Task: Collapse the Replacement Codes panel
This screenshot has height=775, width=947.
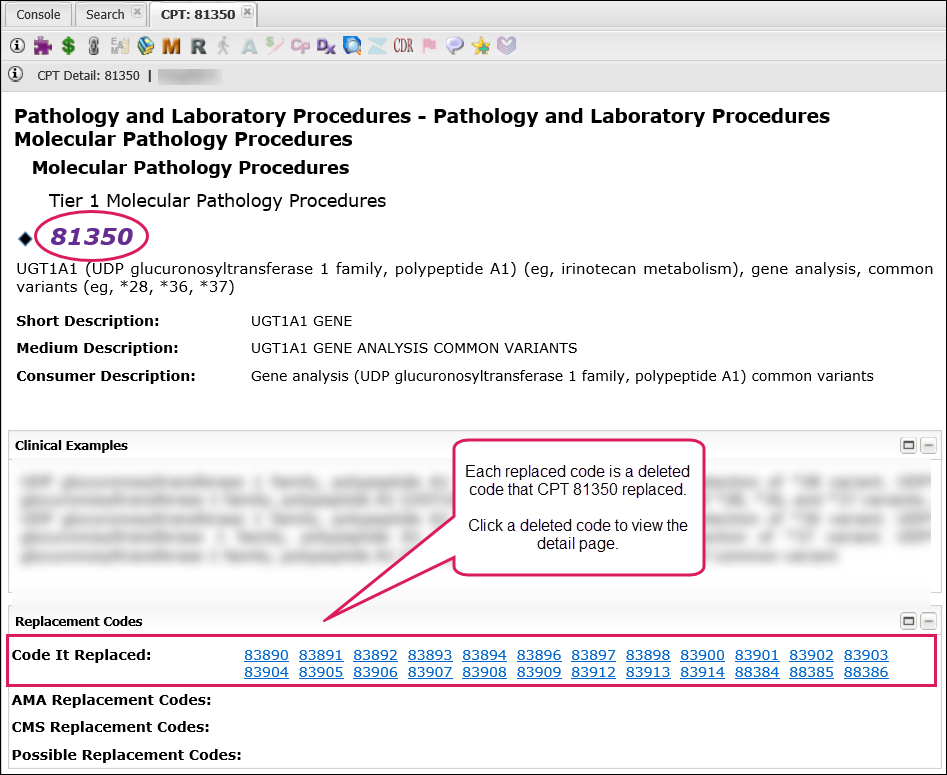Action: (x=929, y=621)
